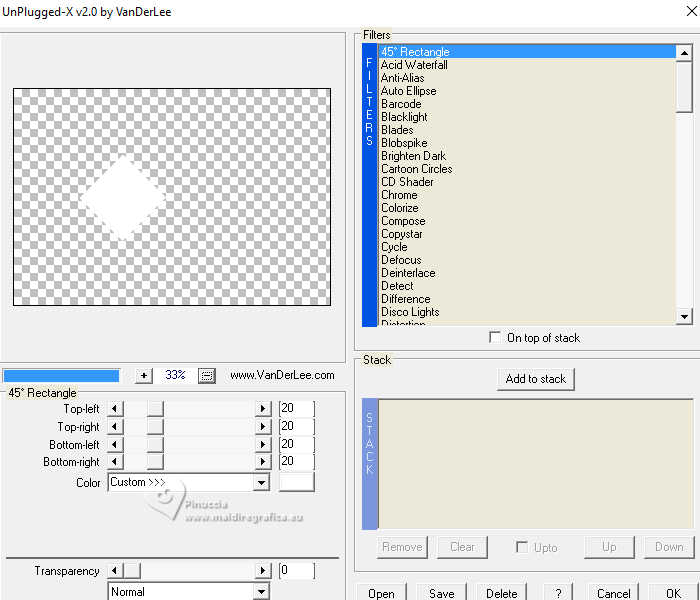Click the Top-right value field

296,426
